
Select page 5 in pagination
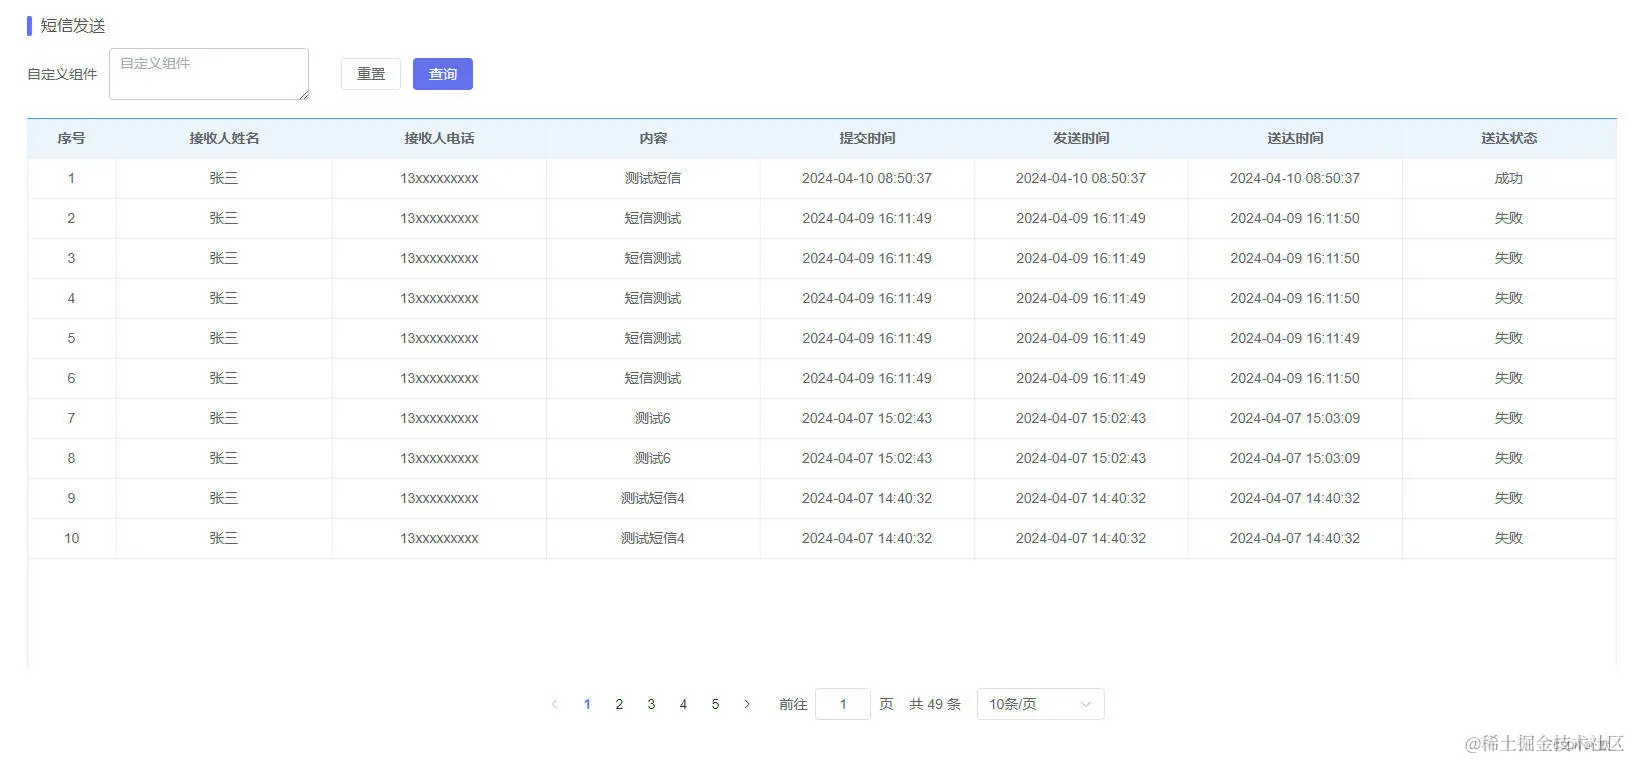point(715,704)
